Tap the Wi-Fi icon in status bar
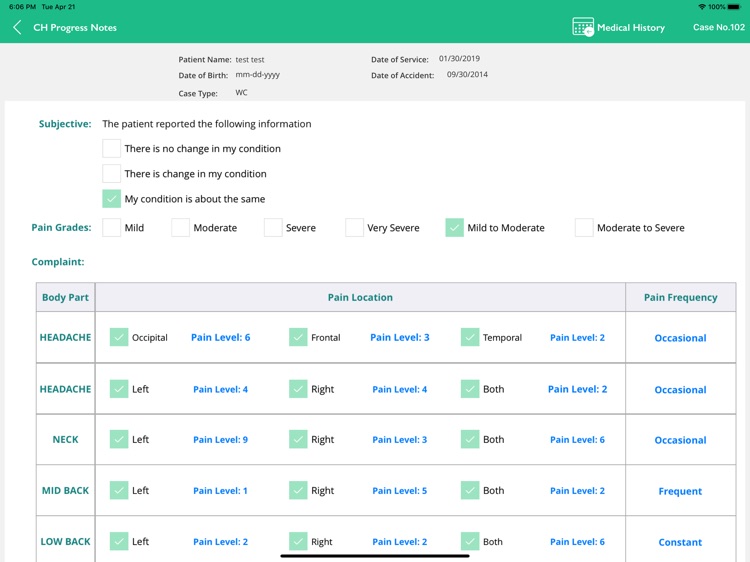The height and width of the screenshot is (562, 750). (x=701, y=7)
